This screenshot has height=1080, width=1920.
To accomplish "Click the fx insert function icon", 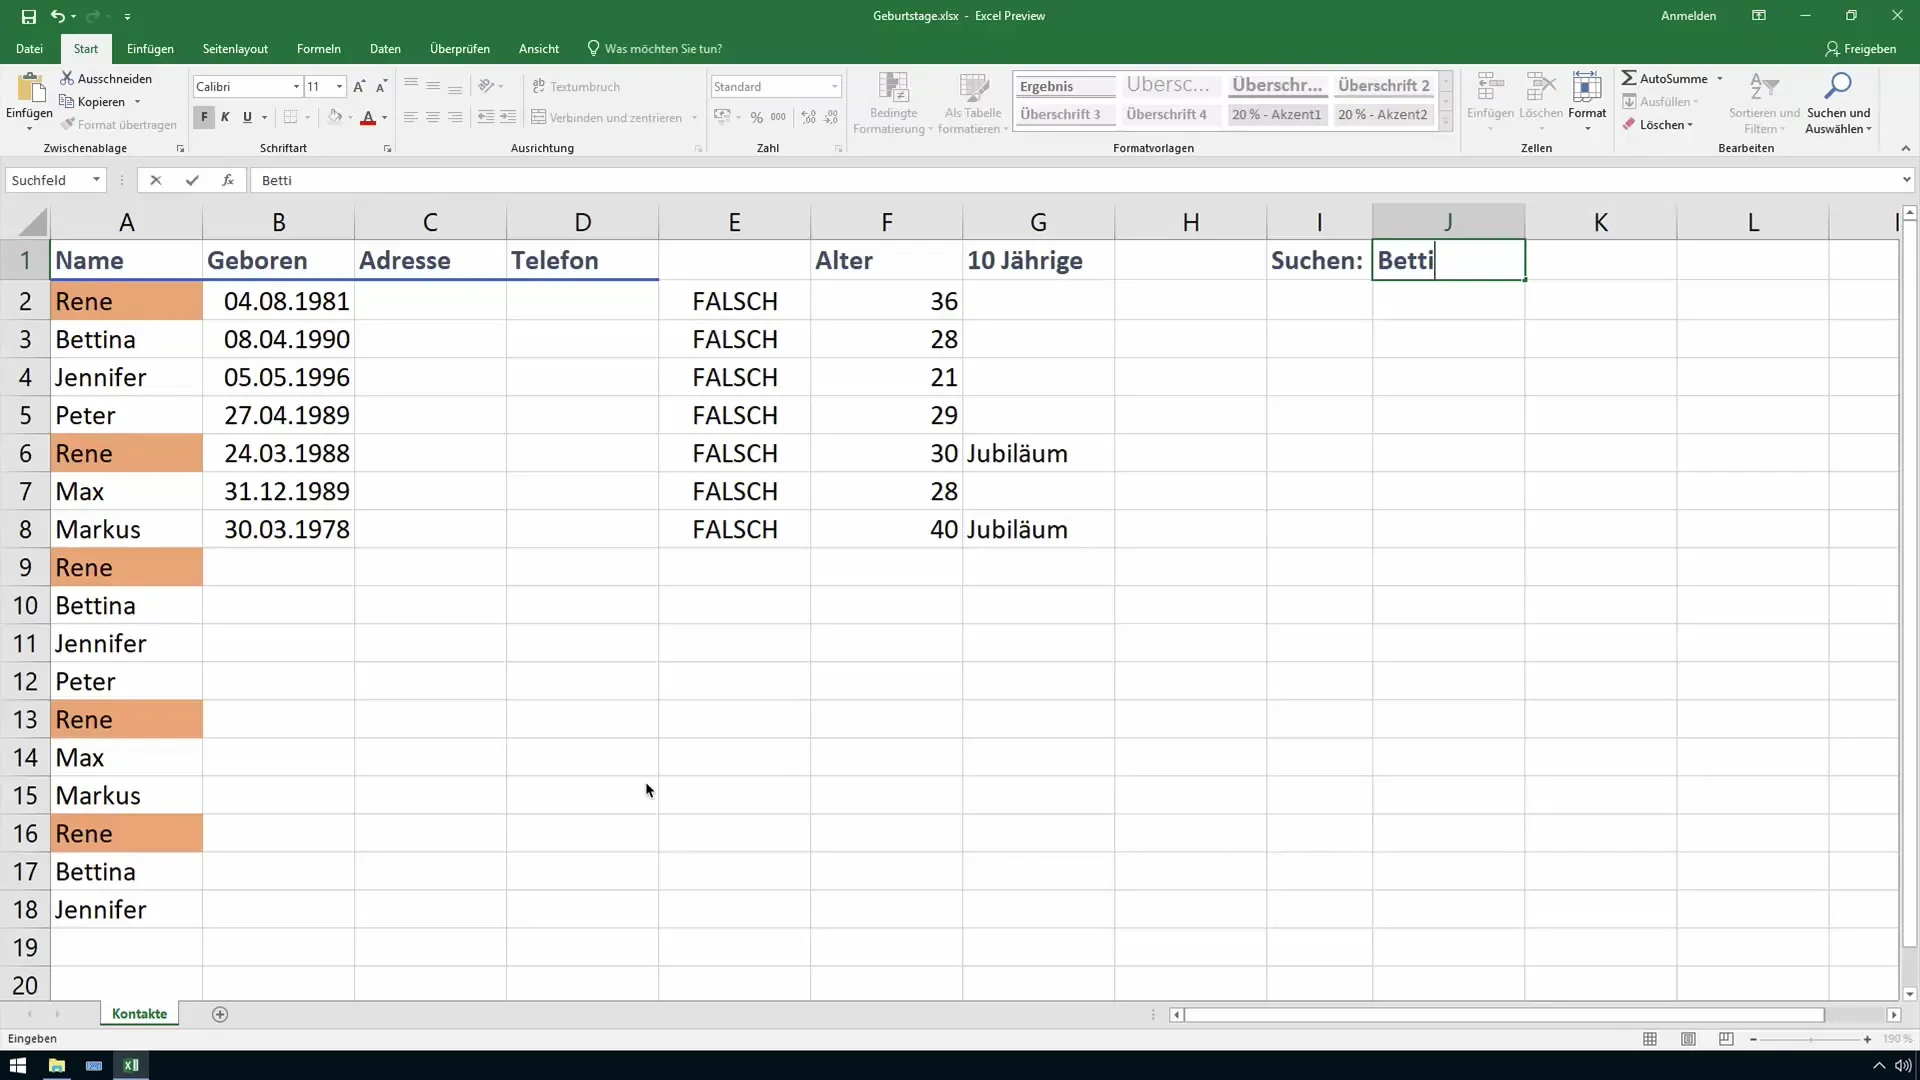I will [x=228, y=180].
